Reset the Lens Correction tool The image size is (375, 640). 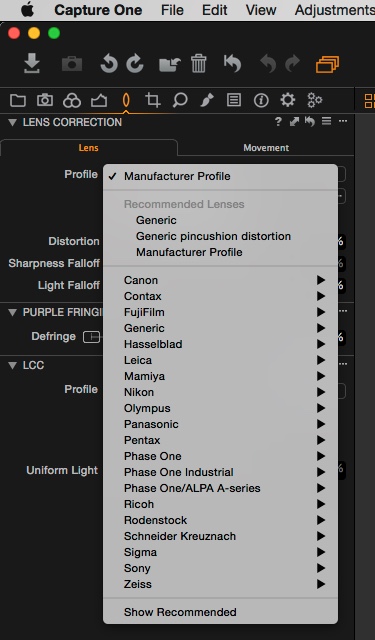[310, 122]
